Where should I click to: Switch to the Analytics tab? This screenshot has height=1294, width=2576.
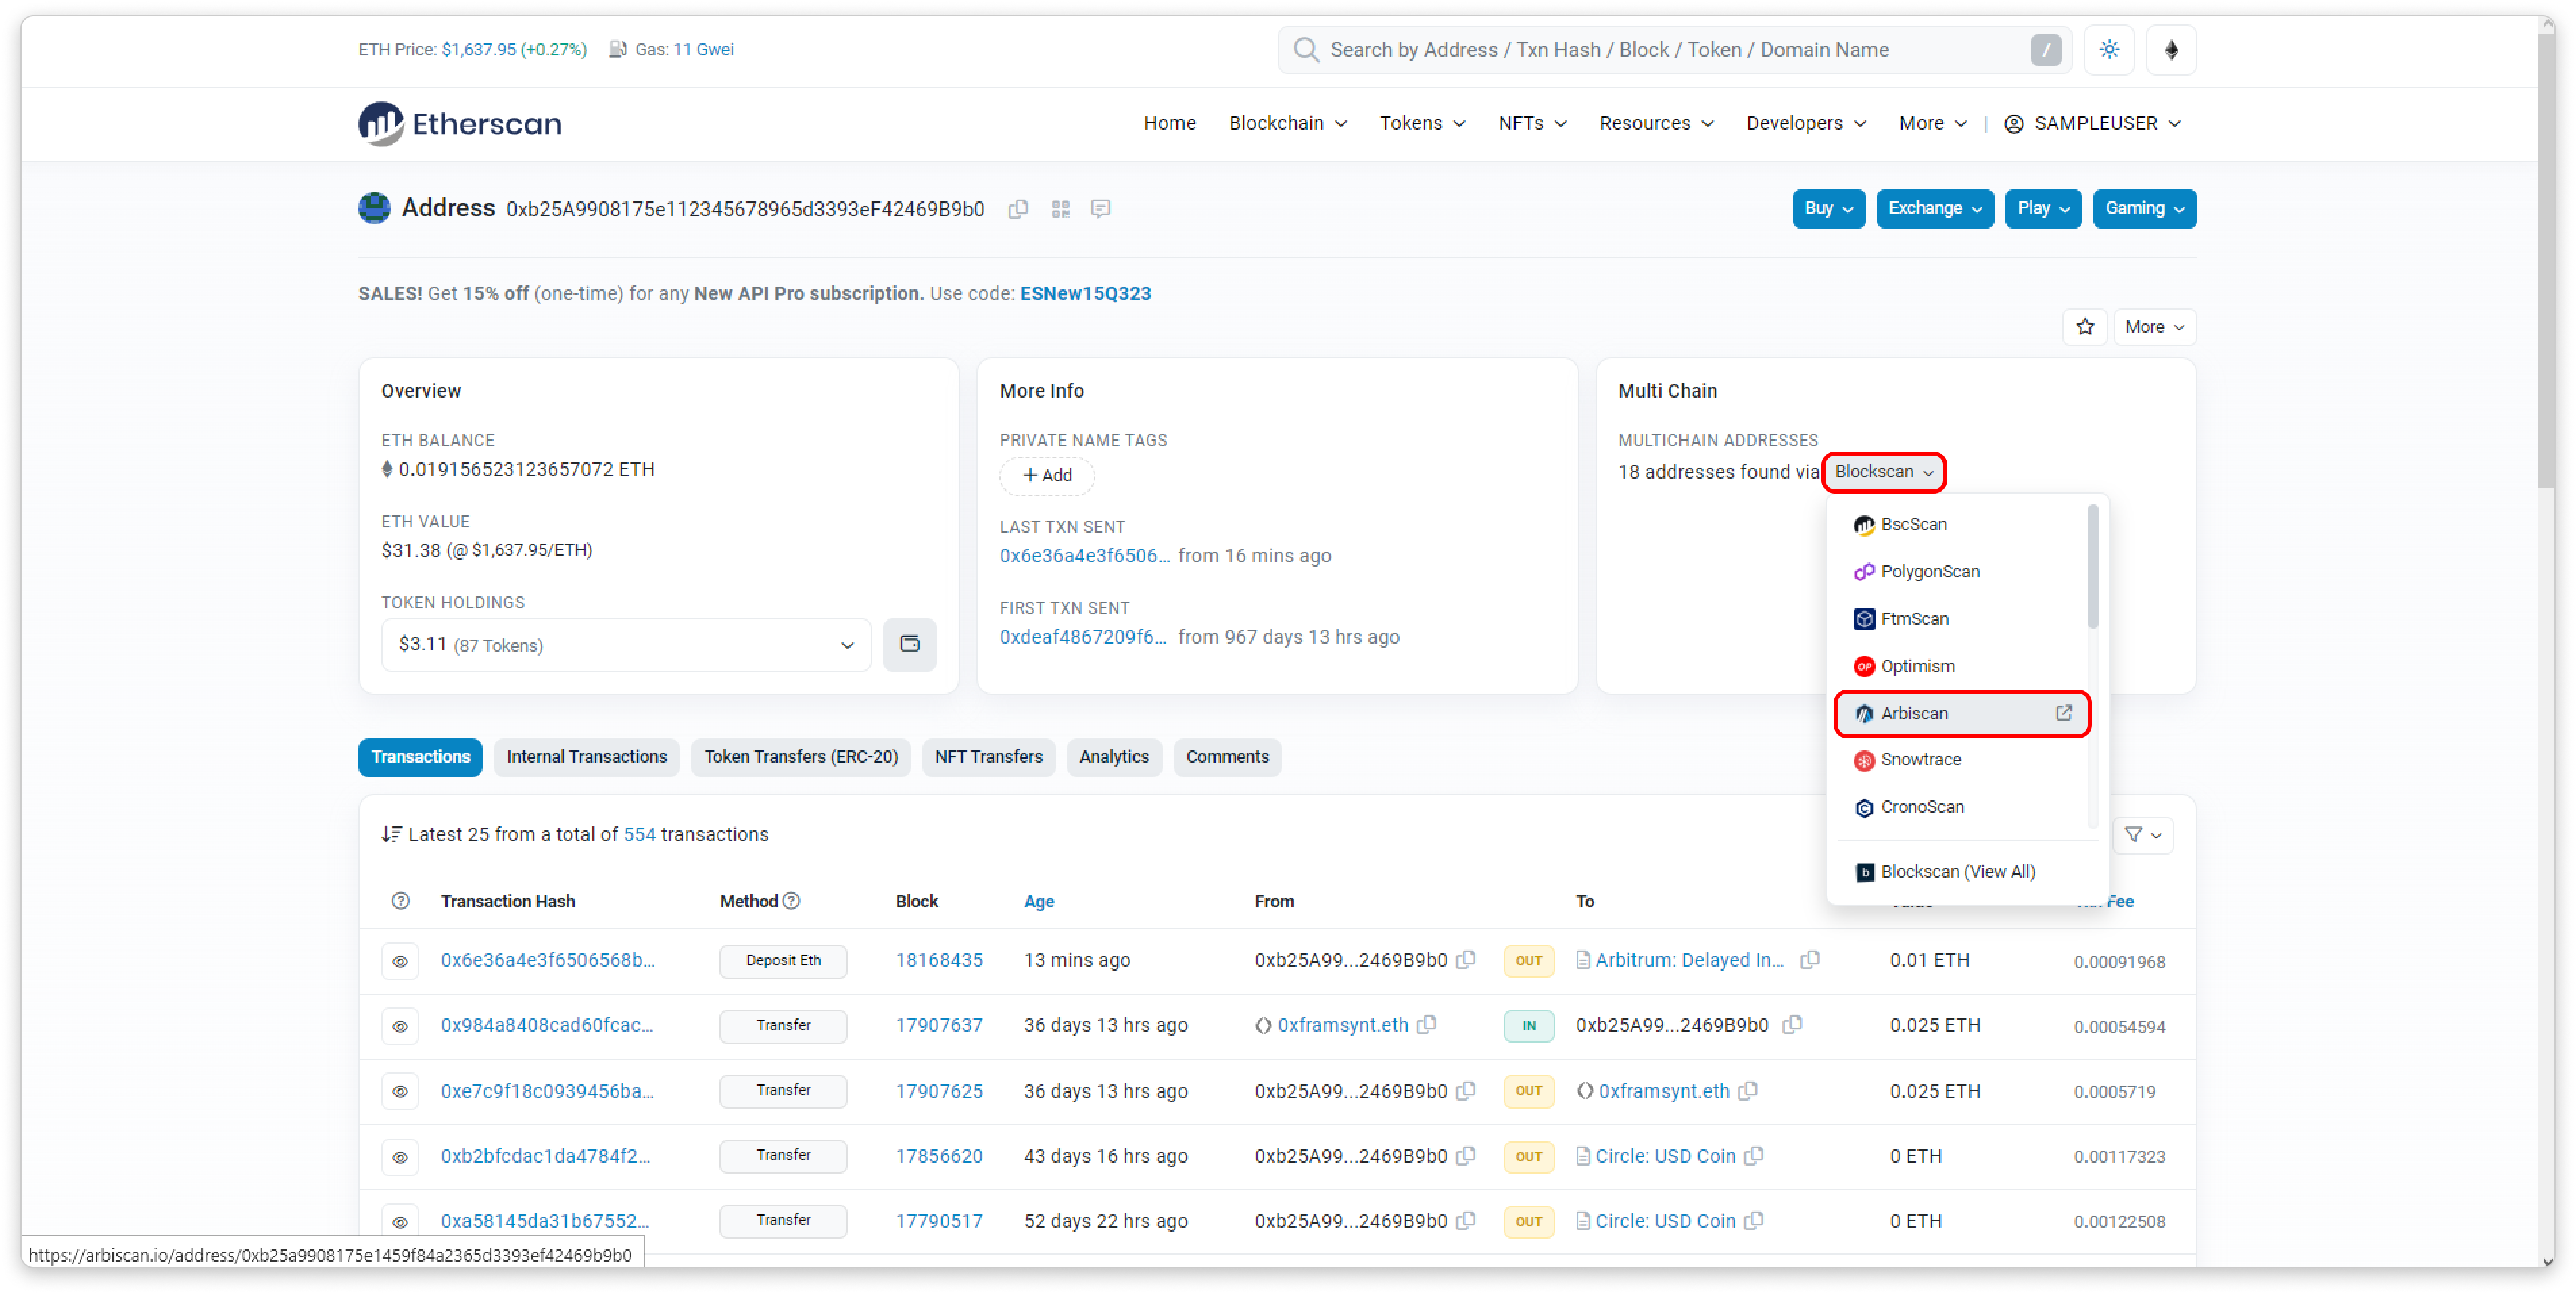(1114, 757)
